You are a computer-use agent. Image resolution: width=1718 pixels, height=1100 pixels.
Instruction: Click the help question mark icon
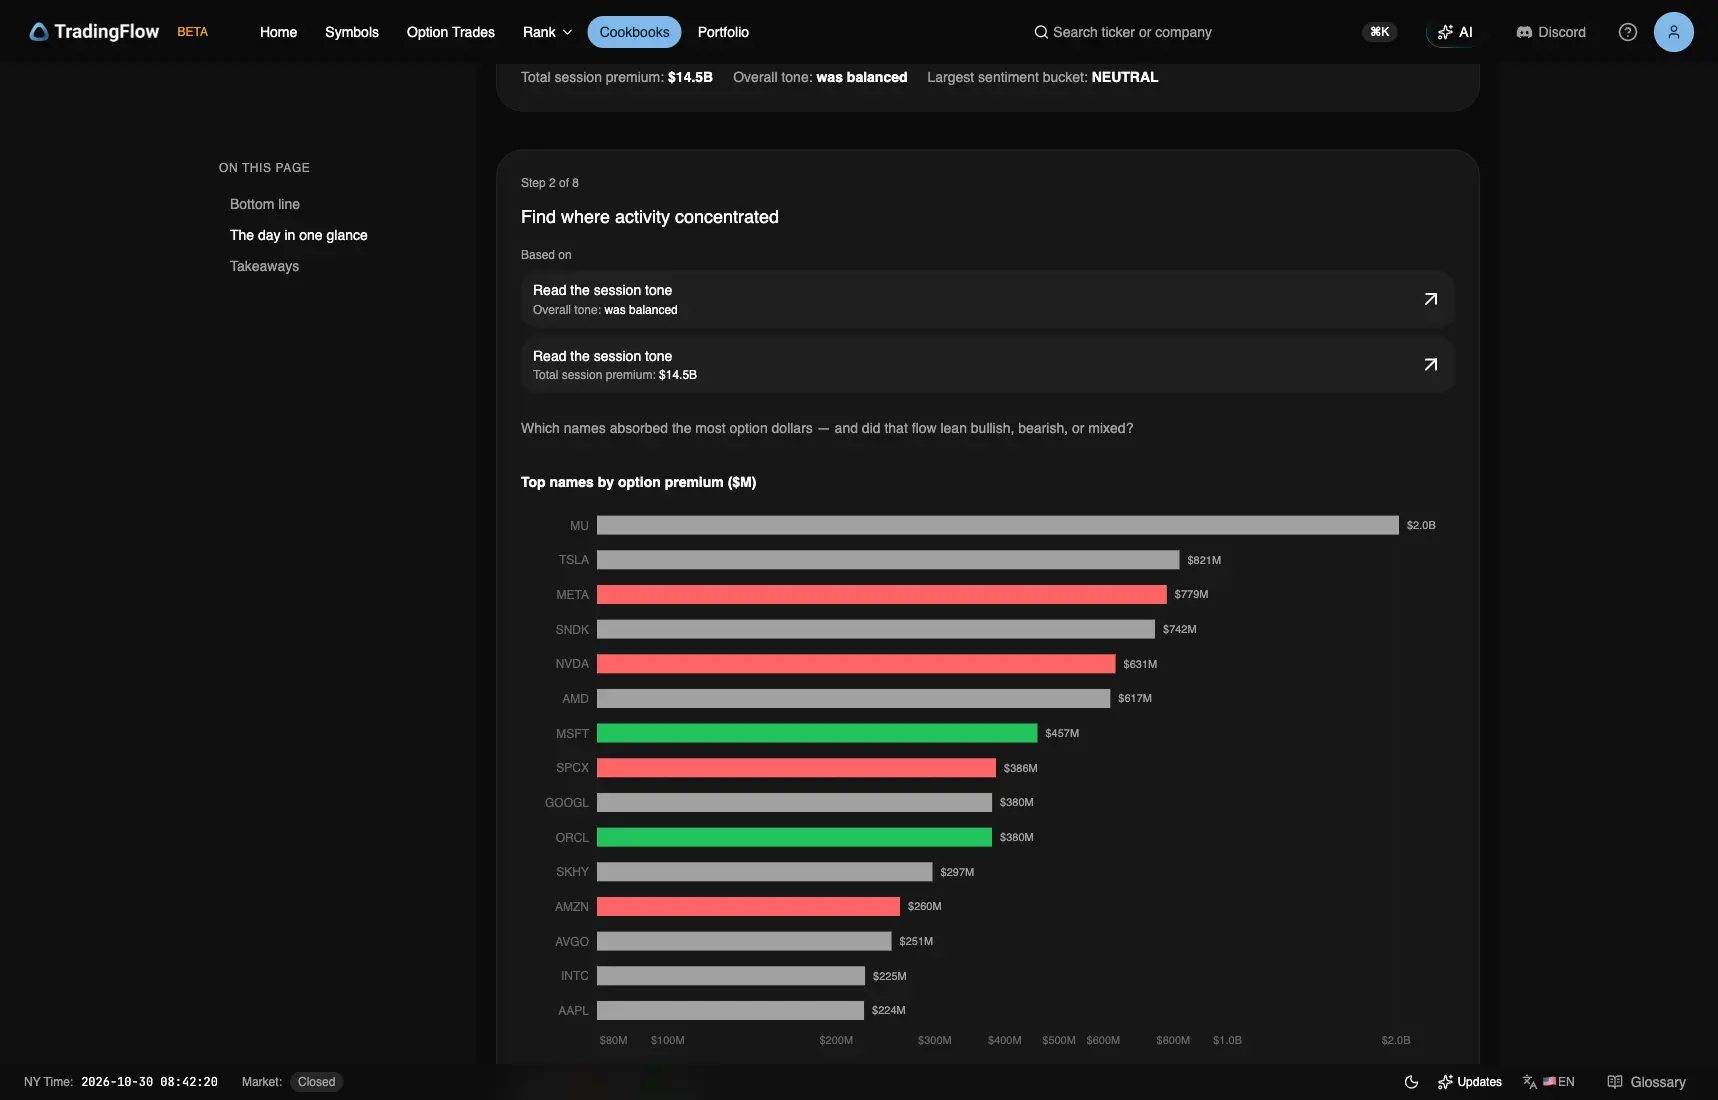pos(1628,32)
